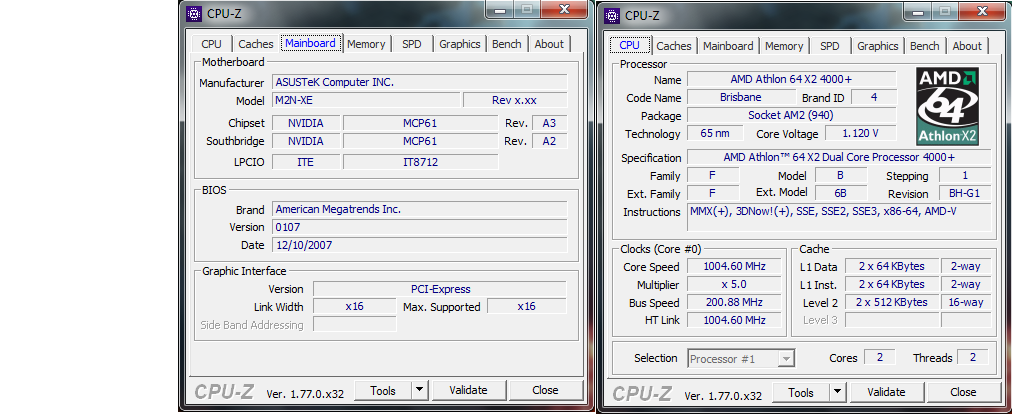Click motherboard model value M2N-XE
The height and width of the screenshot is (417, 1012).
pos(366,100)
